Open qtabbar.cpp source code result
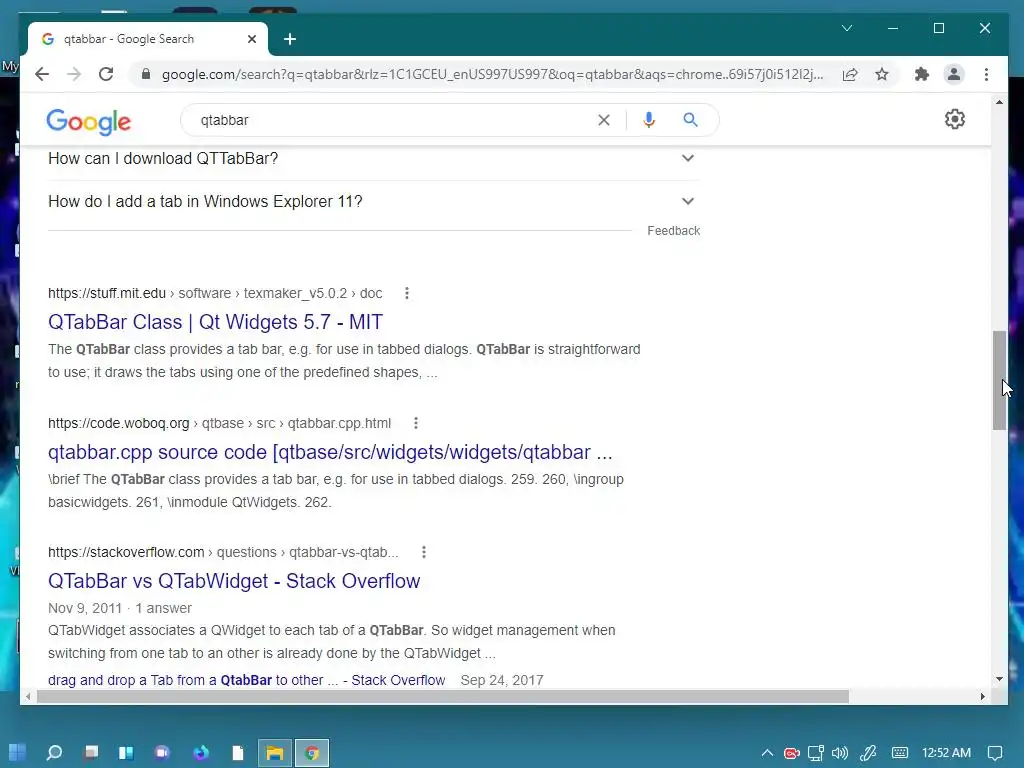The width and height of the screenshot is (1024, 768). coord(330,452)
